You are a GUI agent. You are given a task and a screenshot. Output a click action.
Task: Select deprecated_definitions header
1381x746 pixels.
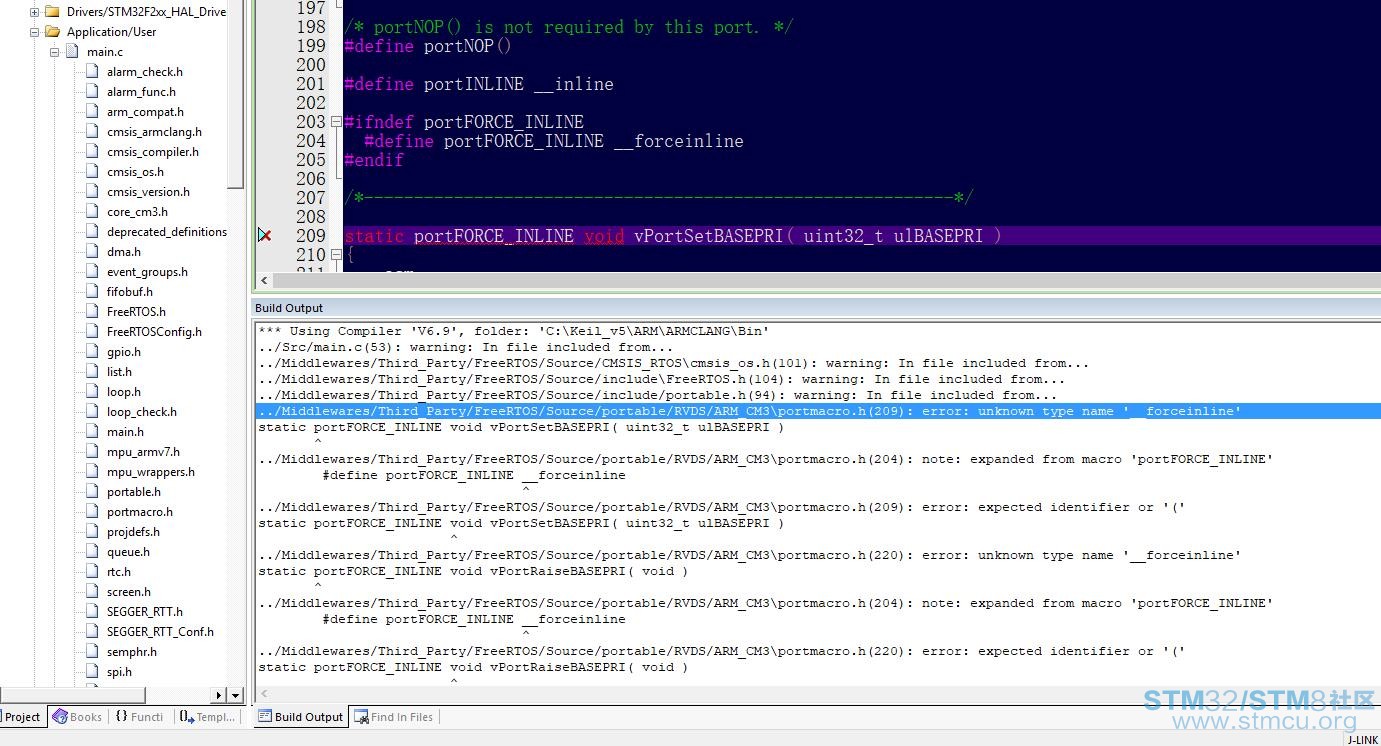point(167,232)
